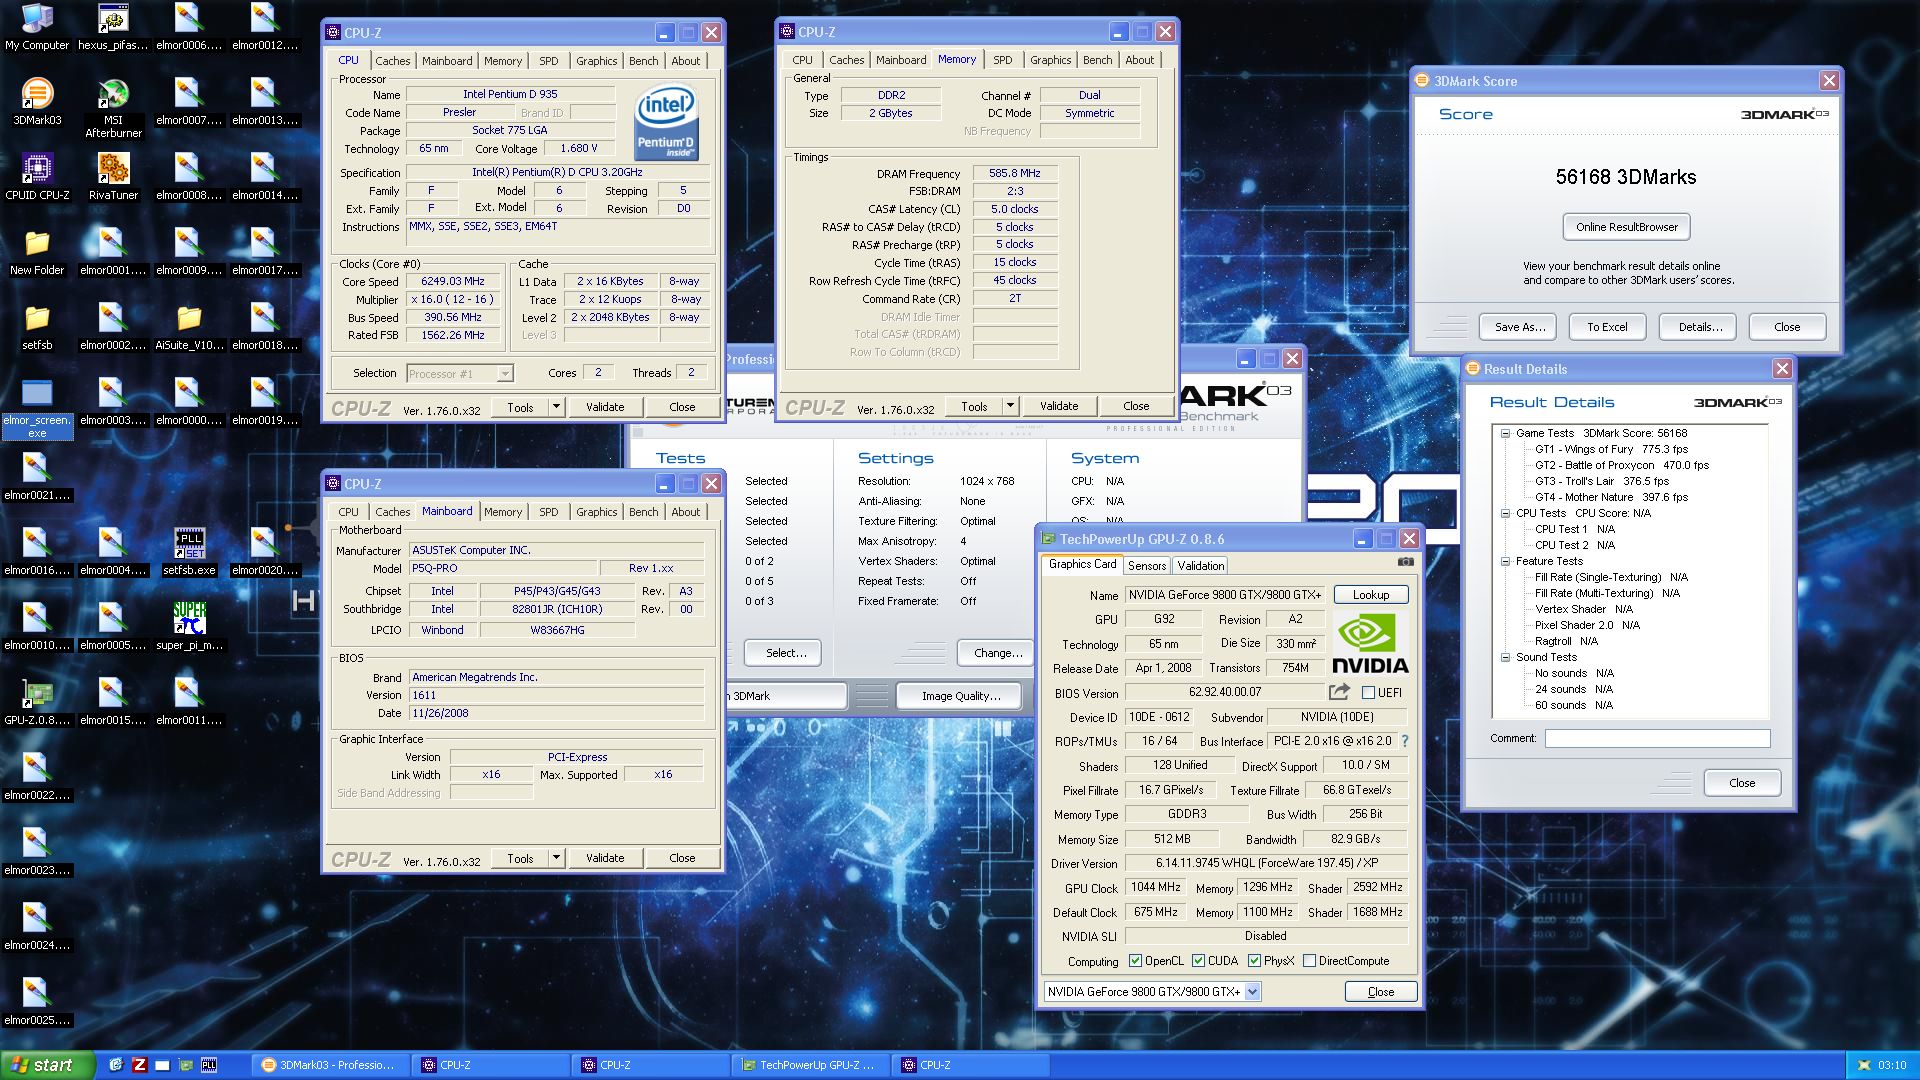
Task: Click the Internet Explorer quick launch icon
Action: tap(116, 1065)
